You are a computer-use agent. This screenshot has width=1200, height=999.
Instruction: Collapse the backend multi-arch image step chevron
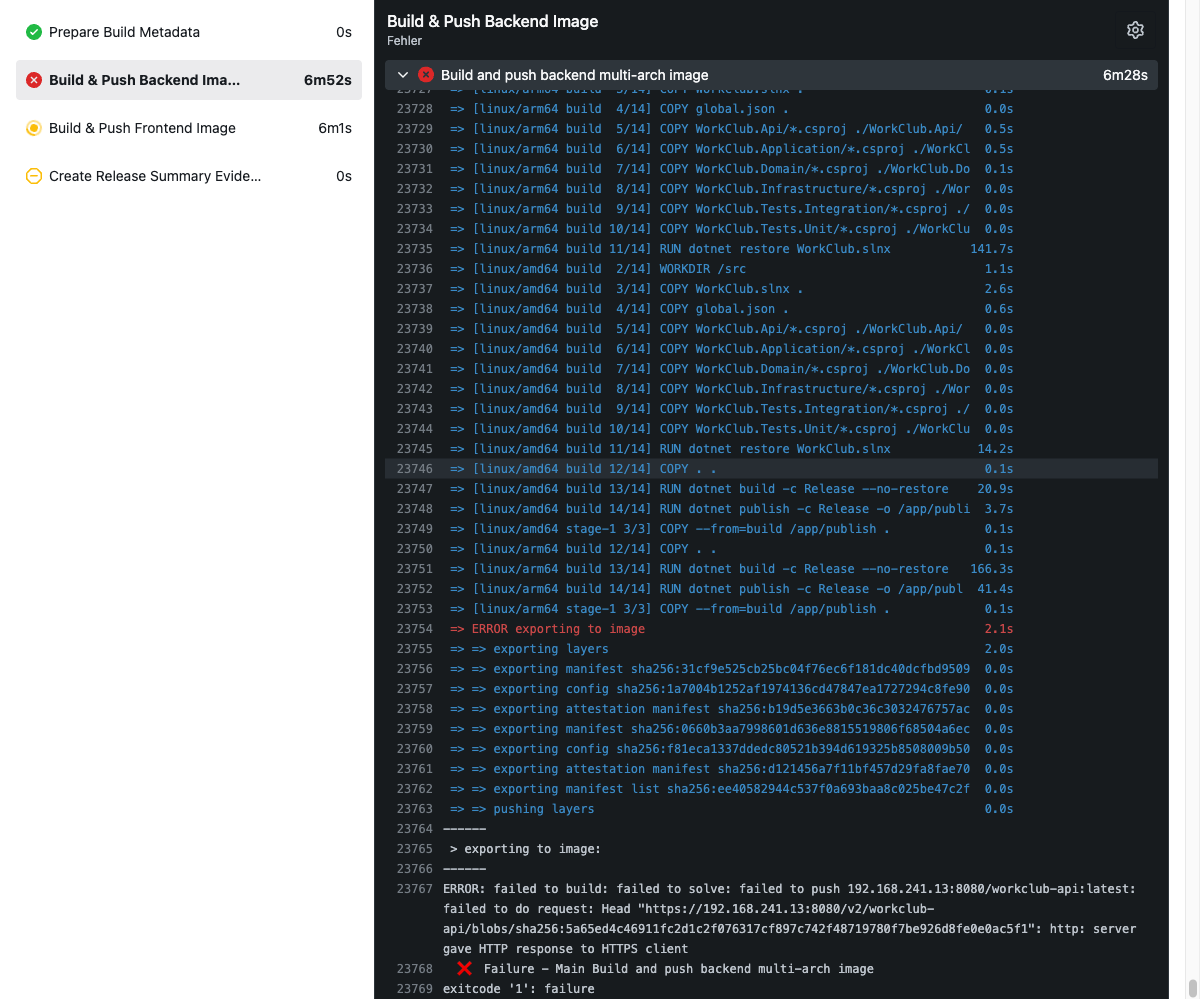click(403, 75)
